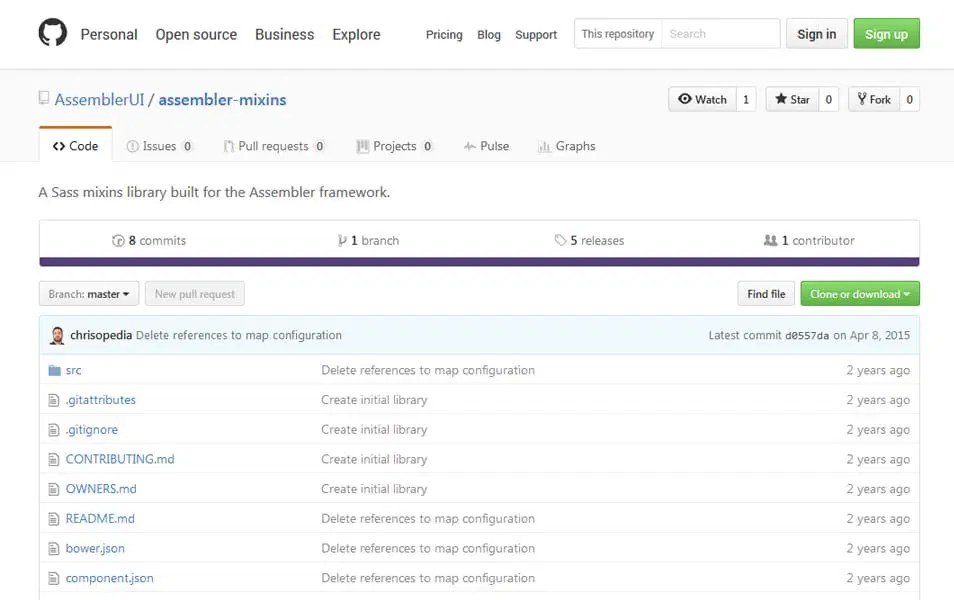Open the GitHub Octocat logo home

[x=53, y=32]
